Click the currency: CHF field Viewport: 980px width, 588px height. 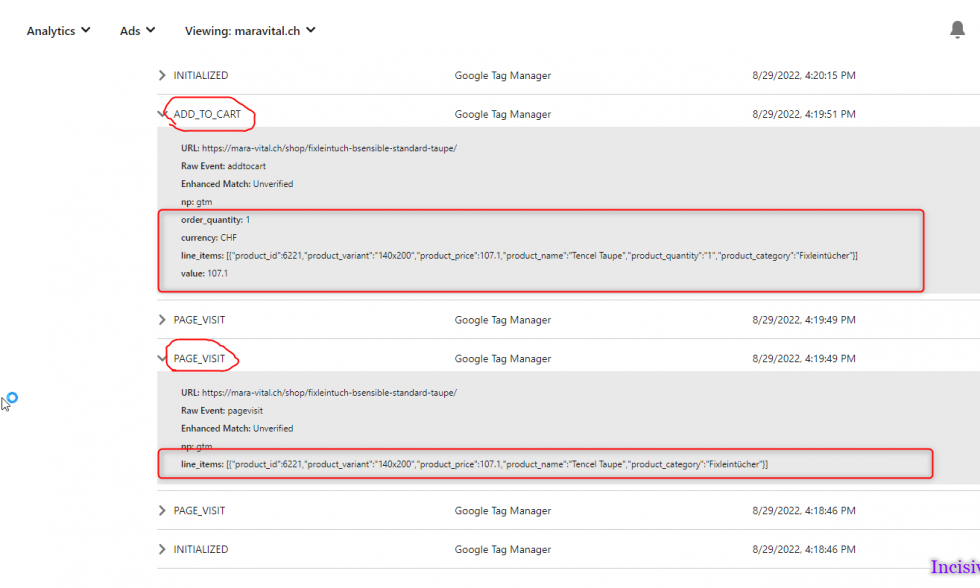tap(208, 238)
